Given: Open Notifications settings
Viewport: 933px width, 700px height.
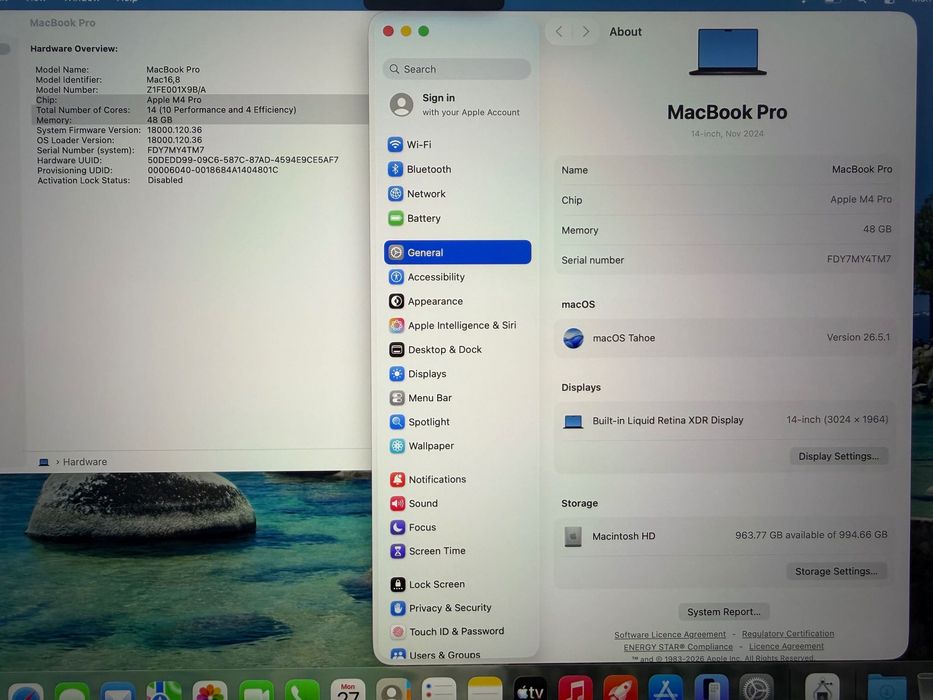Looking at the screenshot, I should (x=428, y=479).
